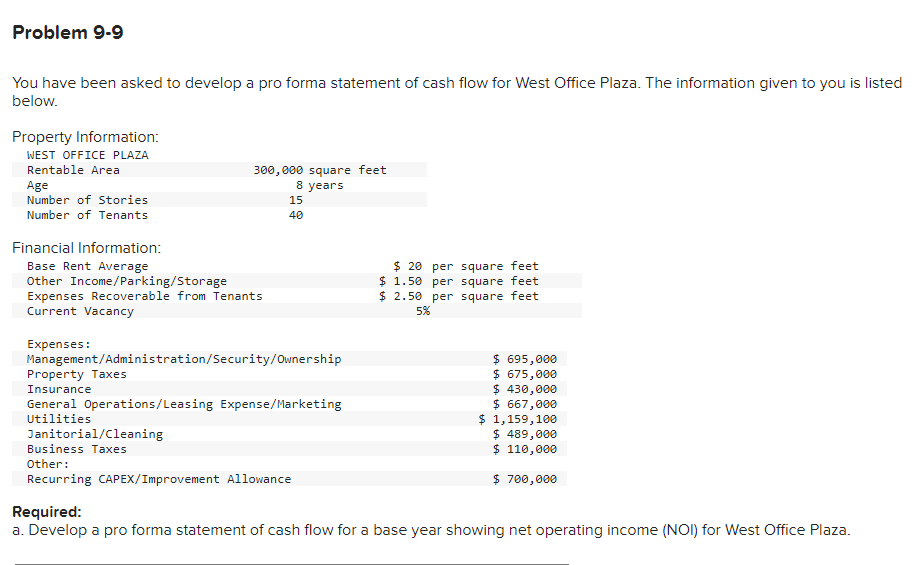Select the '$ 110,000' amount
The height and width of the screenshot is (565, 924).
(524, 450)
